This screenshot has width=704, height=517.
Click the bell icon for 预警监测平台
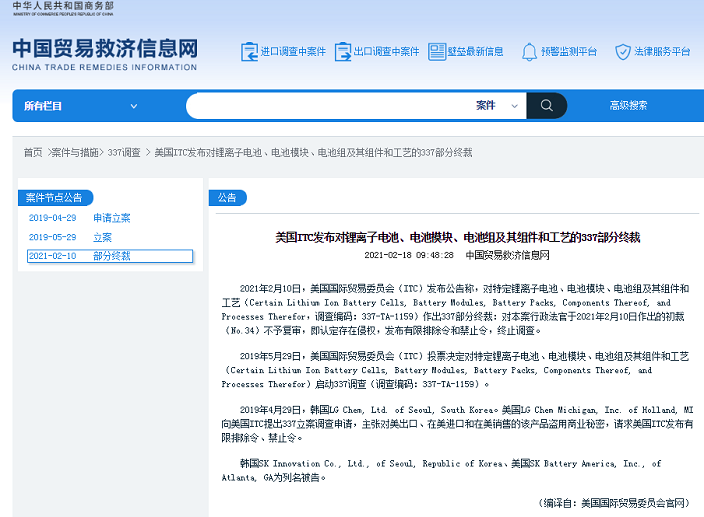pos(529,52)
